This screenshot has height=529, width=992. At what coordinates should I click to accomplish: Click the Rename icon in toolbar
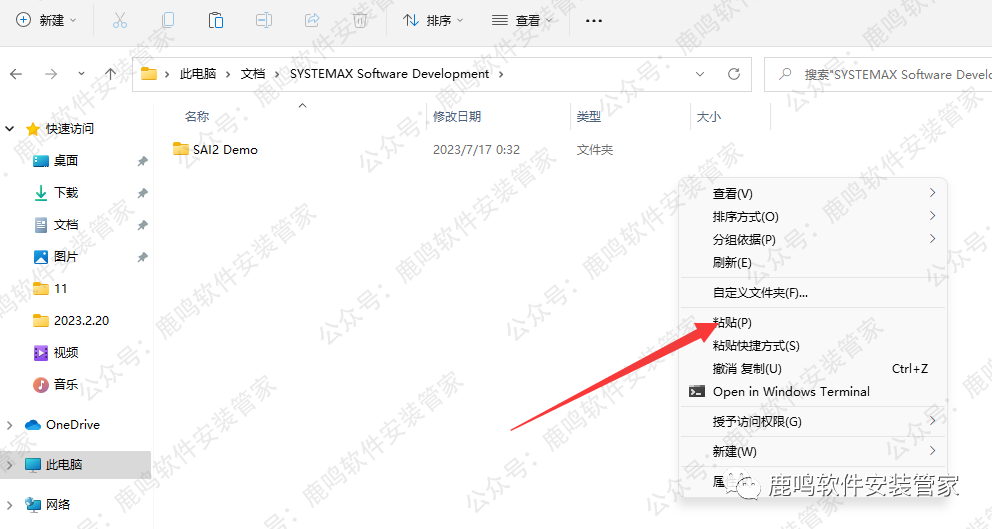pos(264,20)
